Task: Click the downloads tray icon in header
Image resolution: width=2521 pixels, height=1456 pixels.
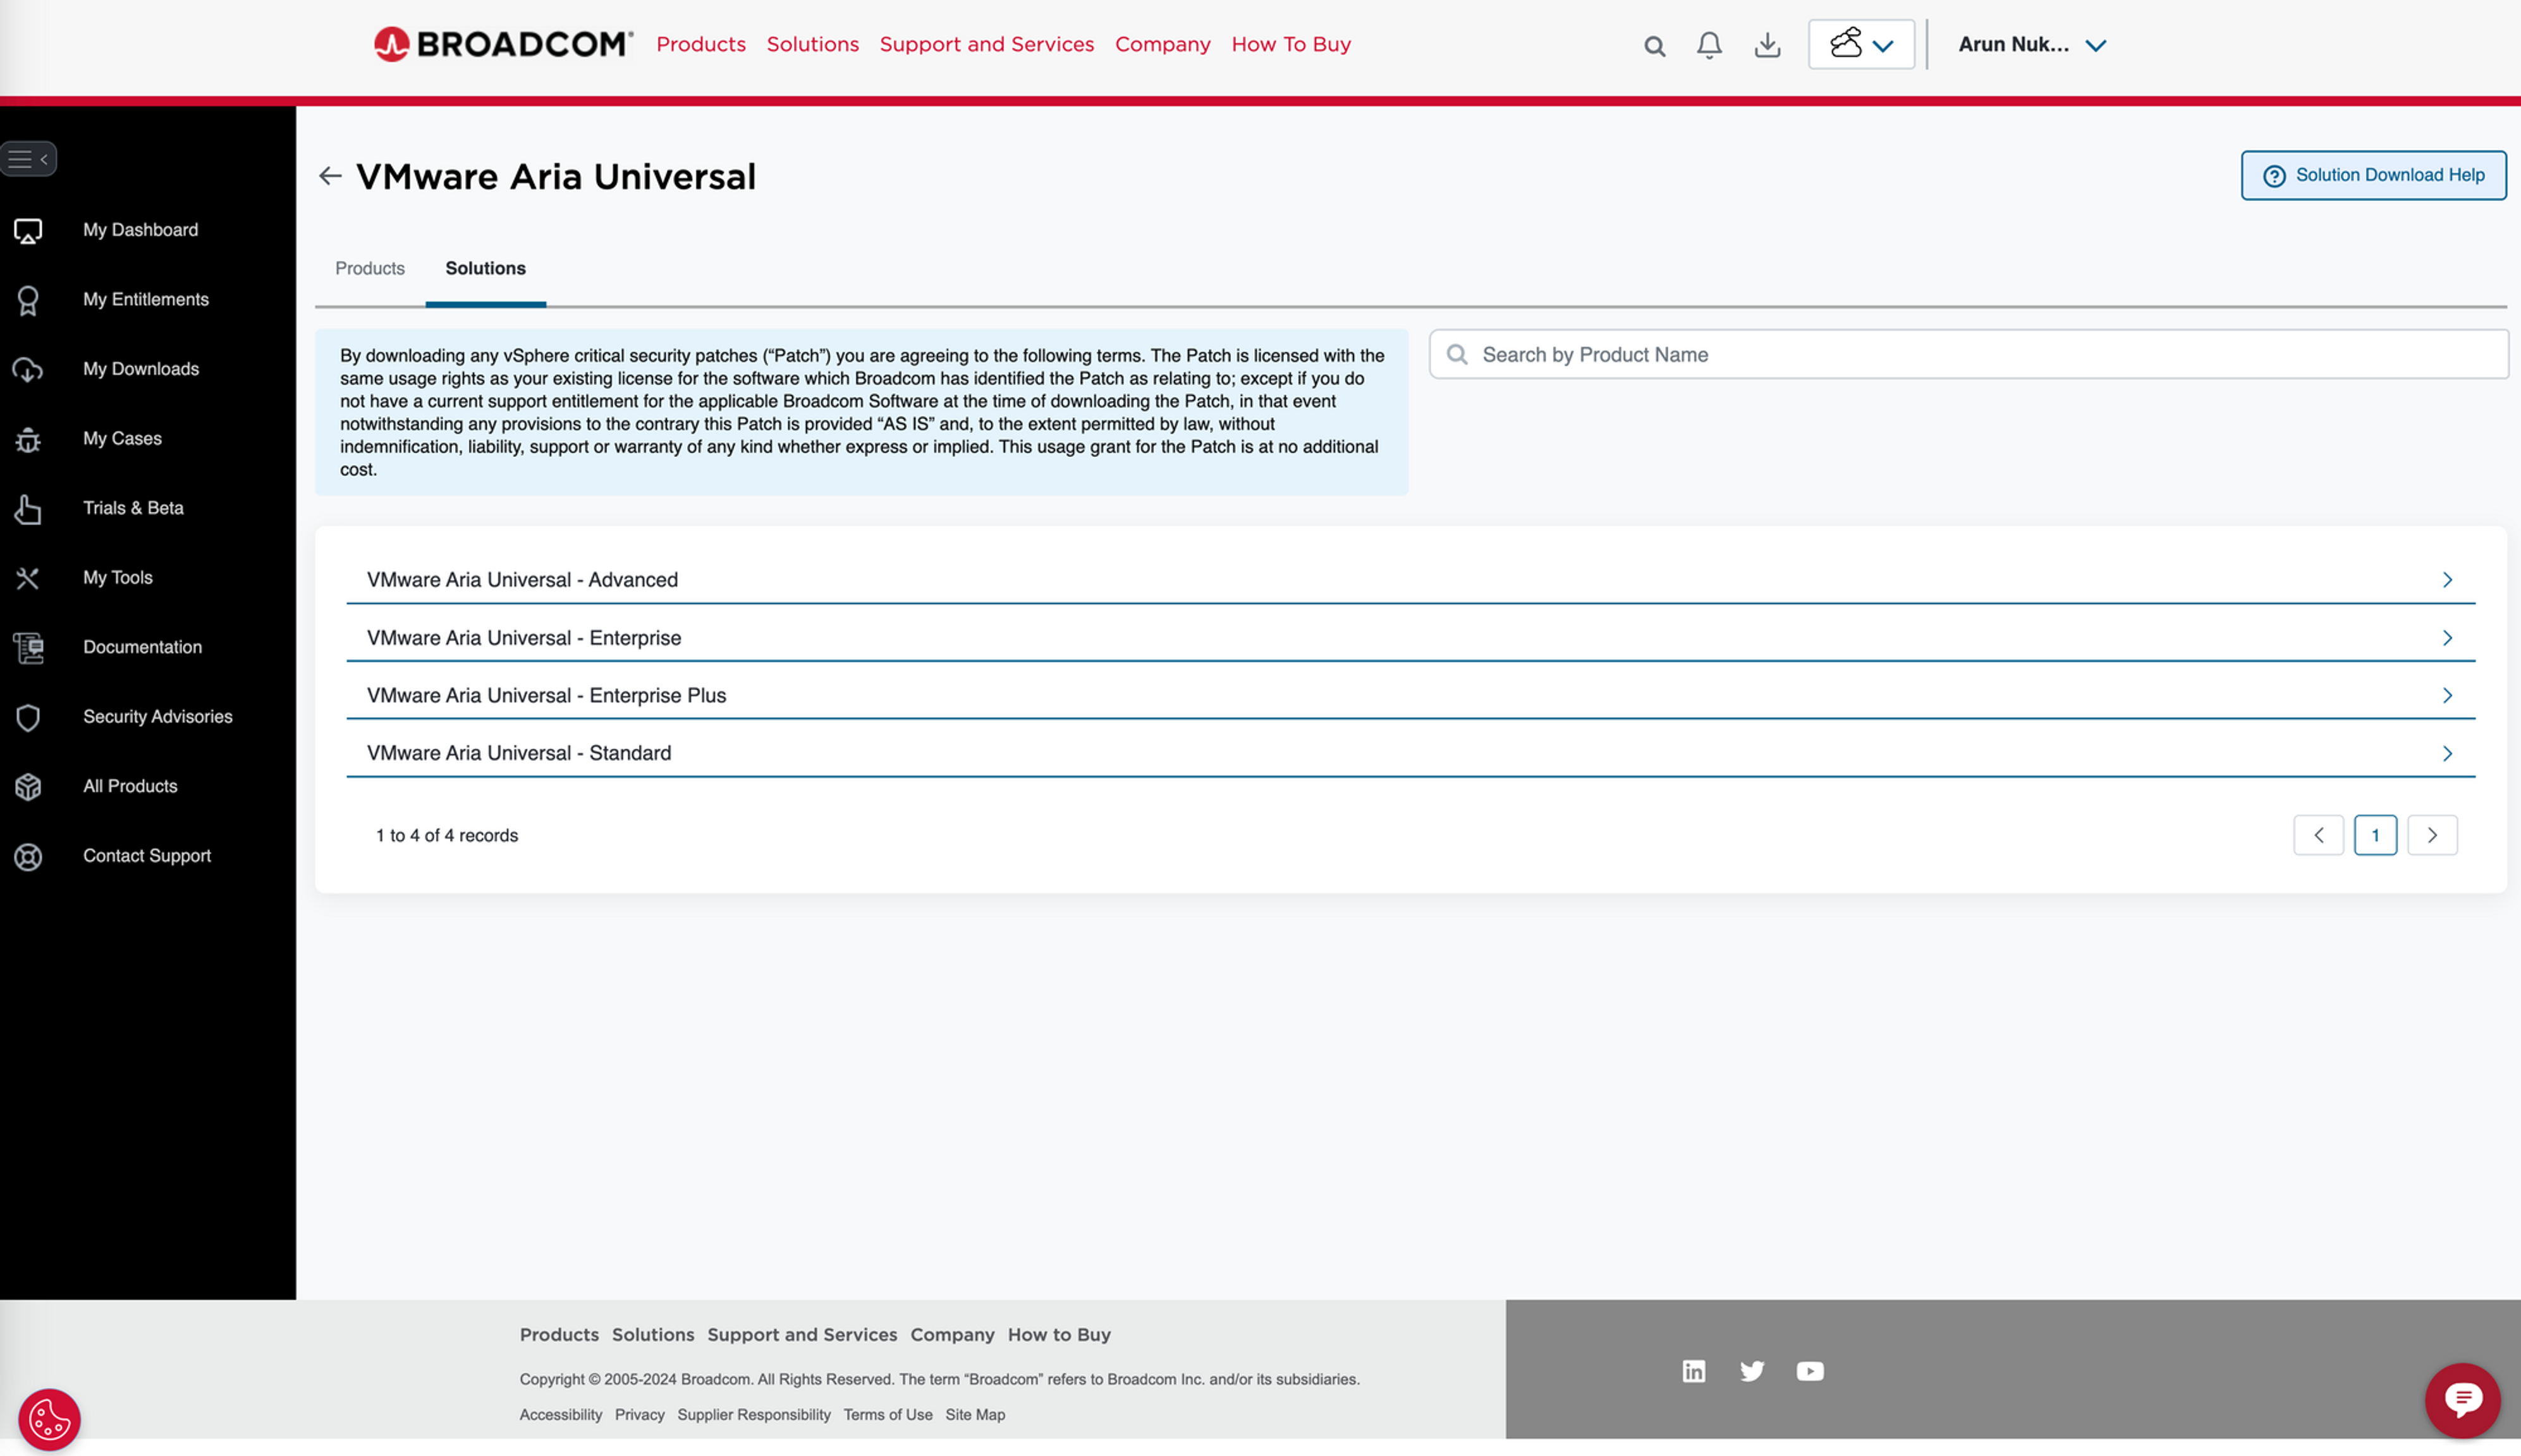Action: pyautogui.click(x=1767, y=45)
